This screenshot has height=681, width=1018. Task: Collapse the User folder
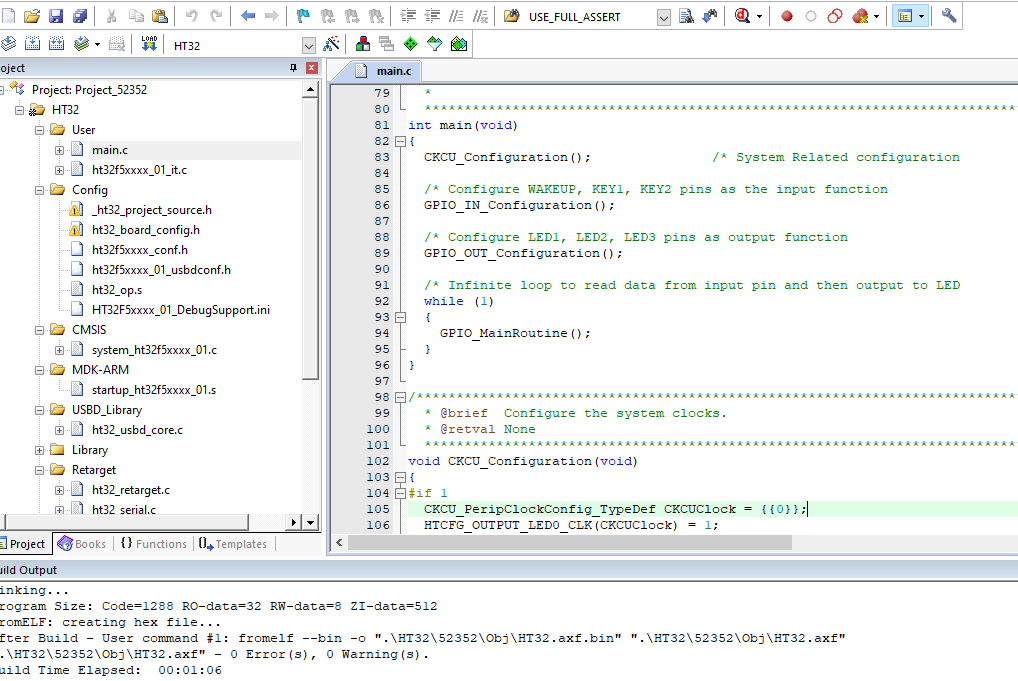pos(40,130)
